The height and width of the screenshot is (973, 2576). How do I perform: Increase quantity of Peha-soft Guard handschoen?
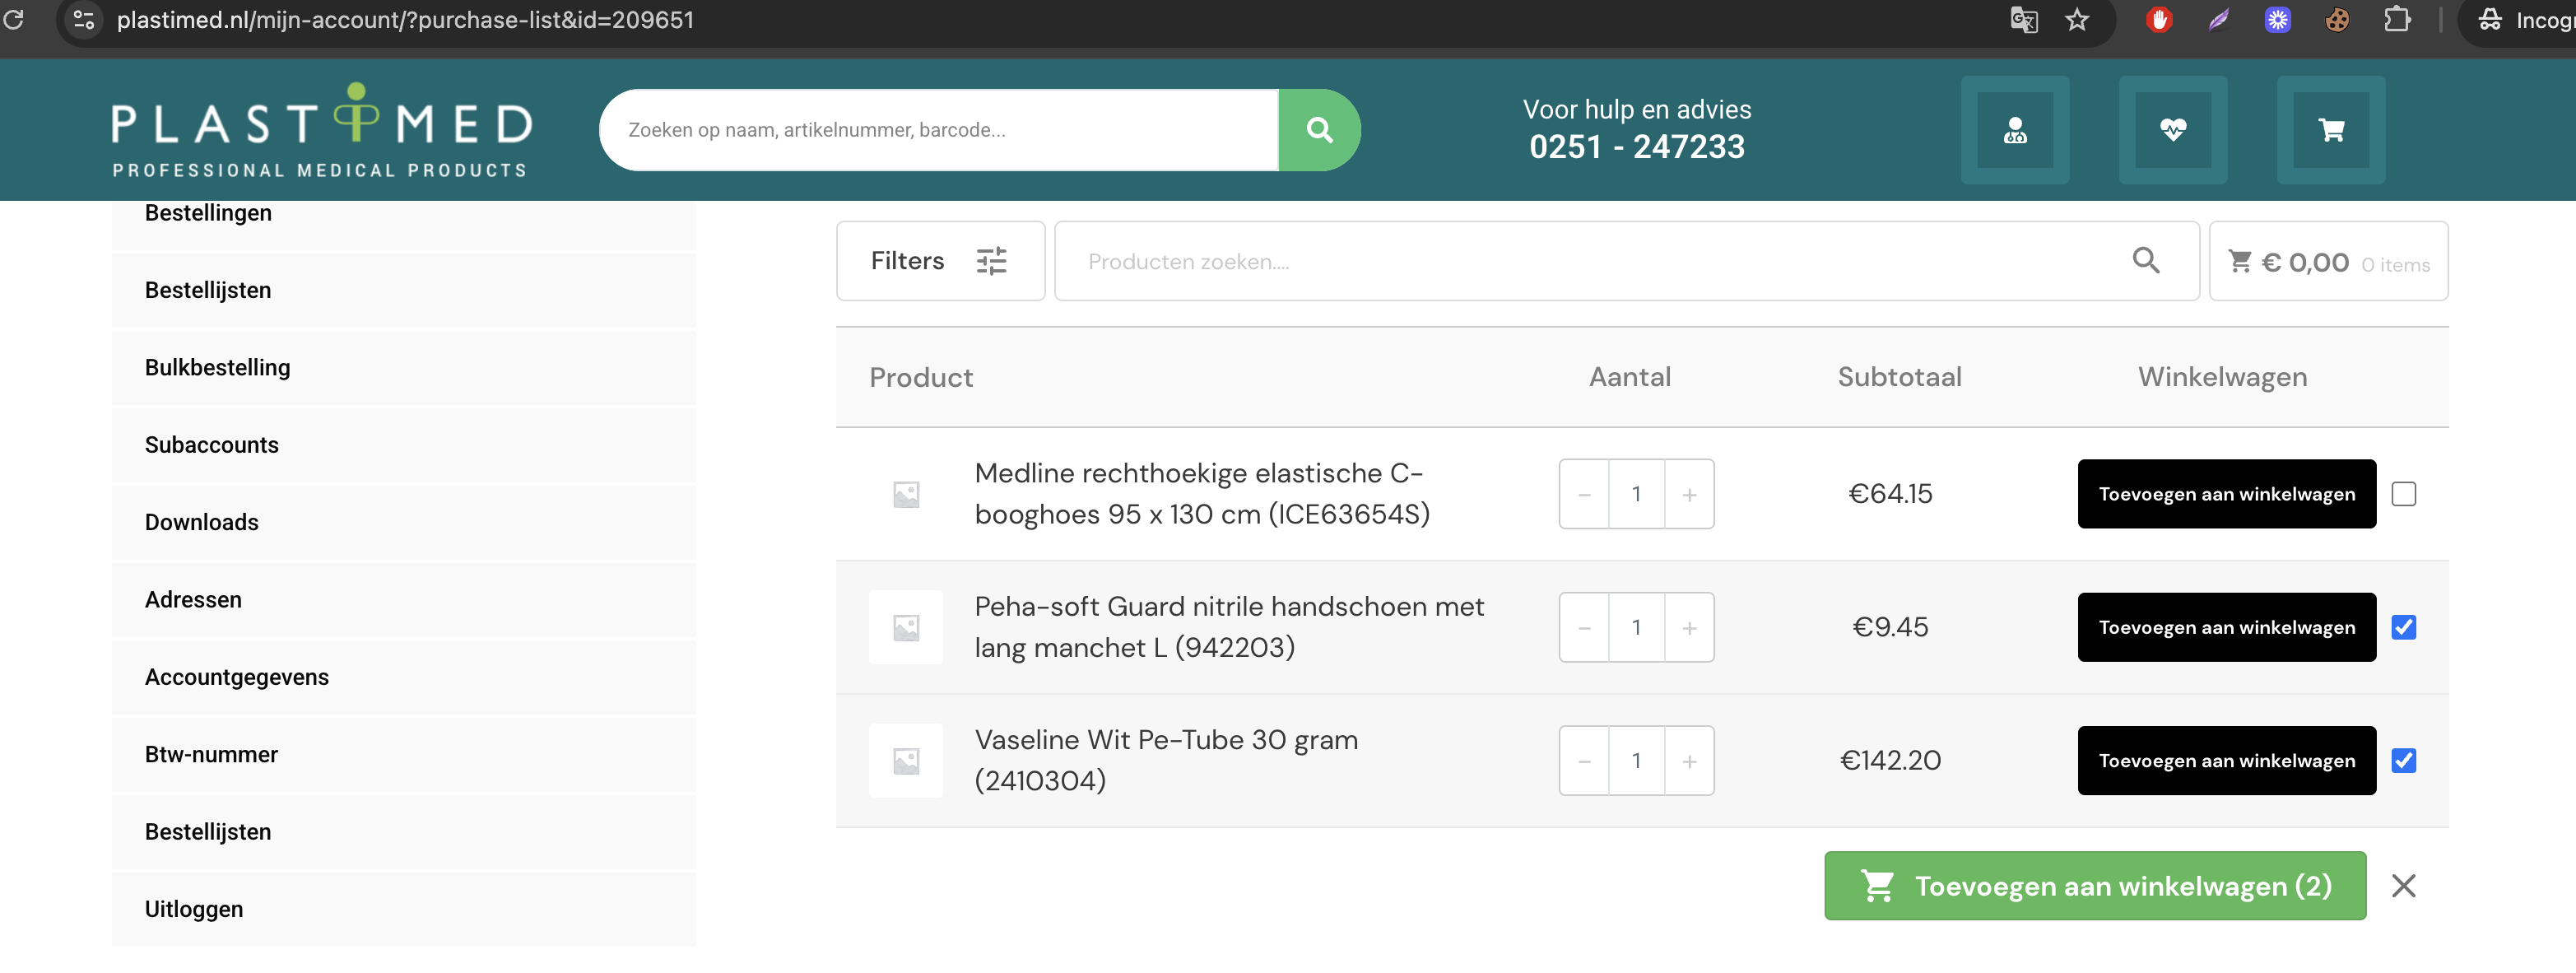pos(1689,627)
